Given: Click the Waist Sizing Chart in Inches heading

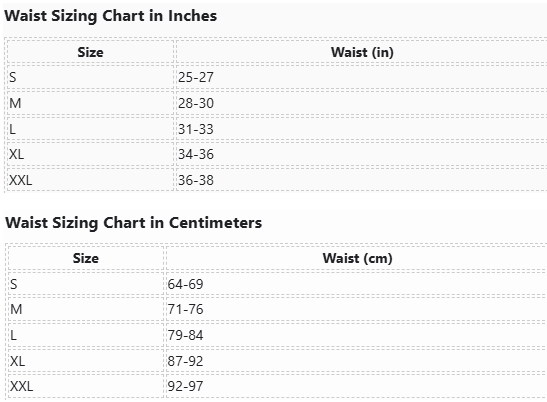Looking at the screenshot, I should pos(110,16).
